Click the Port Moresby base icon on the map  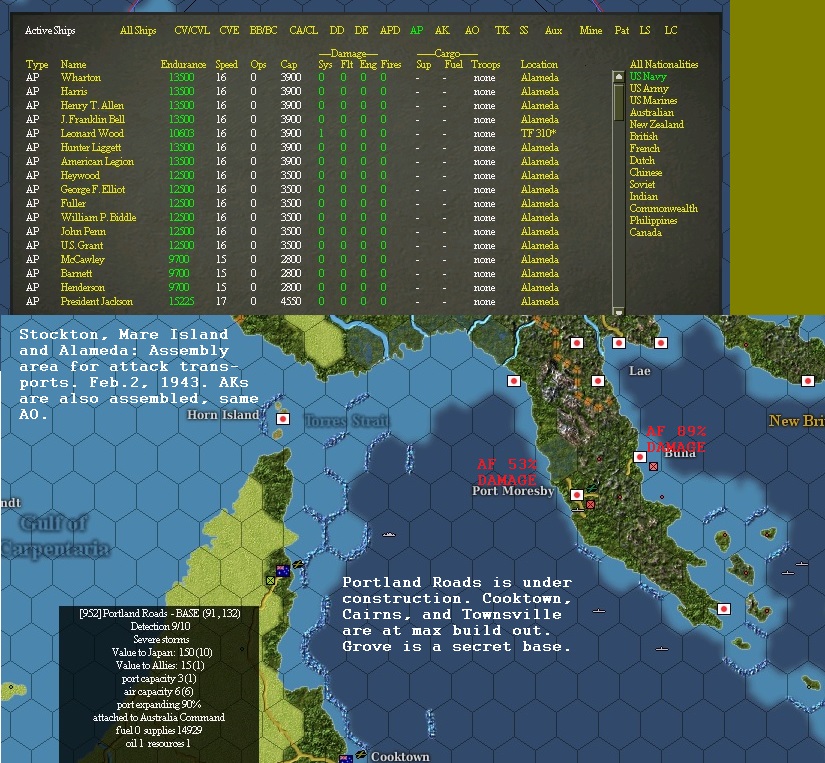578,494
